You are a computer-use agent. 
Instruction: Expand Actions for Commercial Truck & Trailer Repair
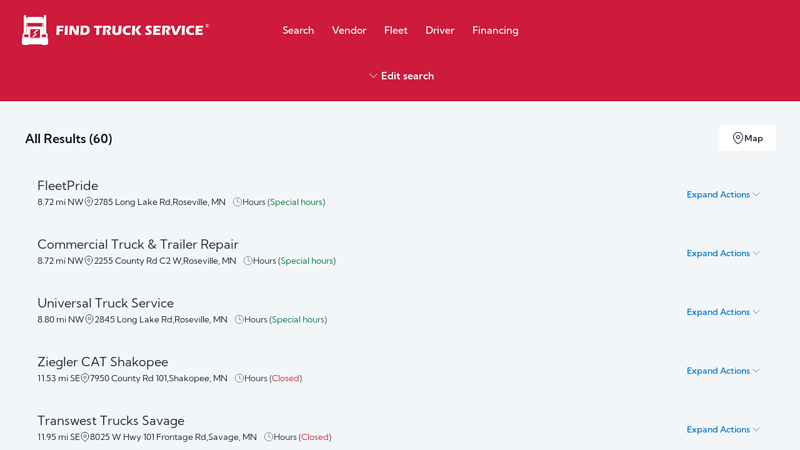pyautogui.click(x=722, y=253)
